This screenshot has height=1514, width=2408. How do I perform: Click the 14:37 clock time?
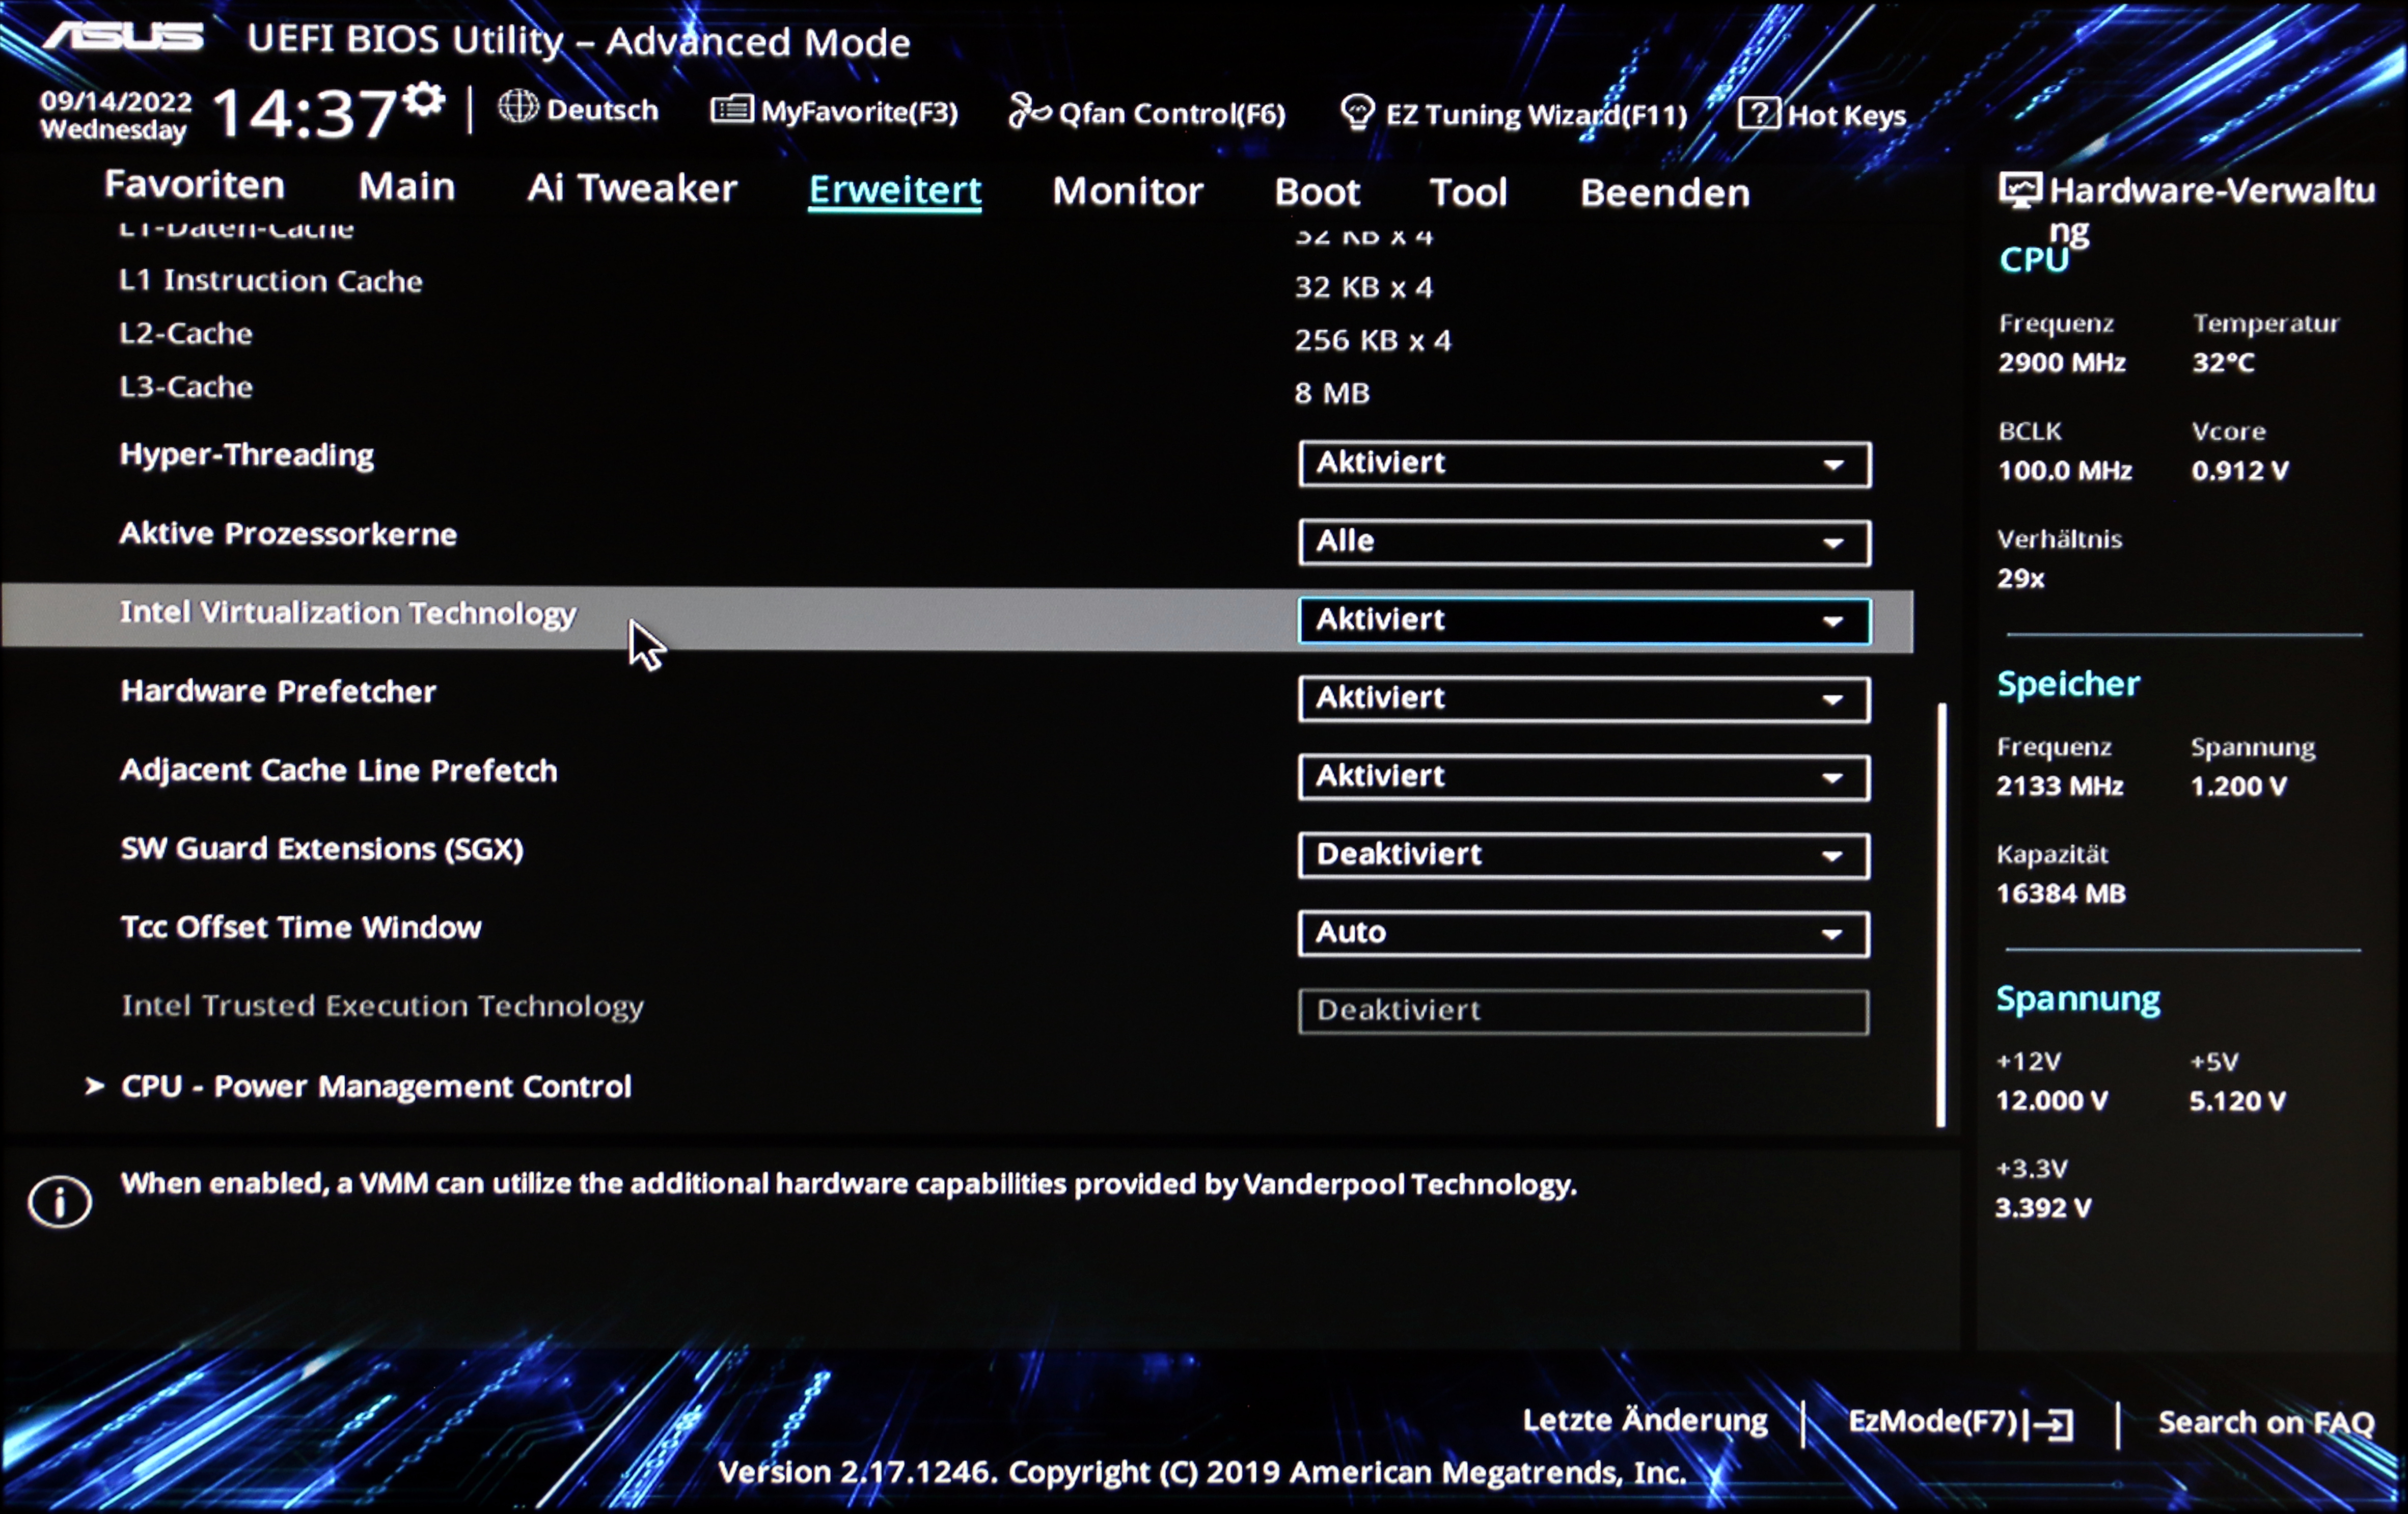tap(305, 112)
